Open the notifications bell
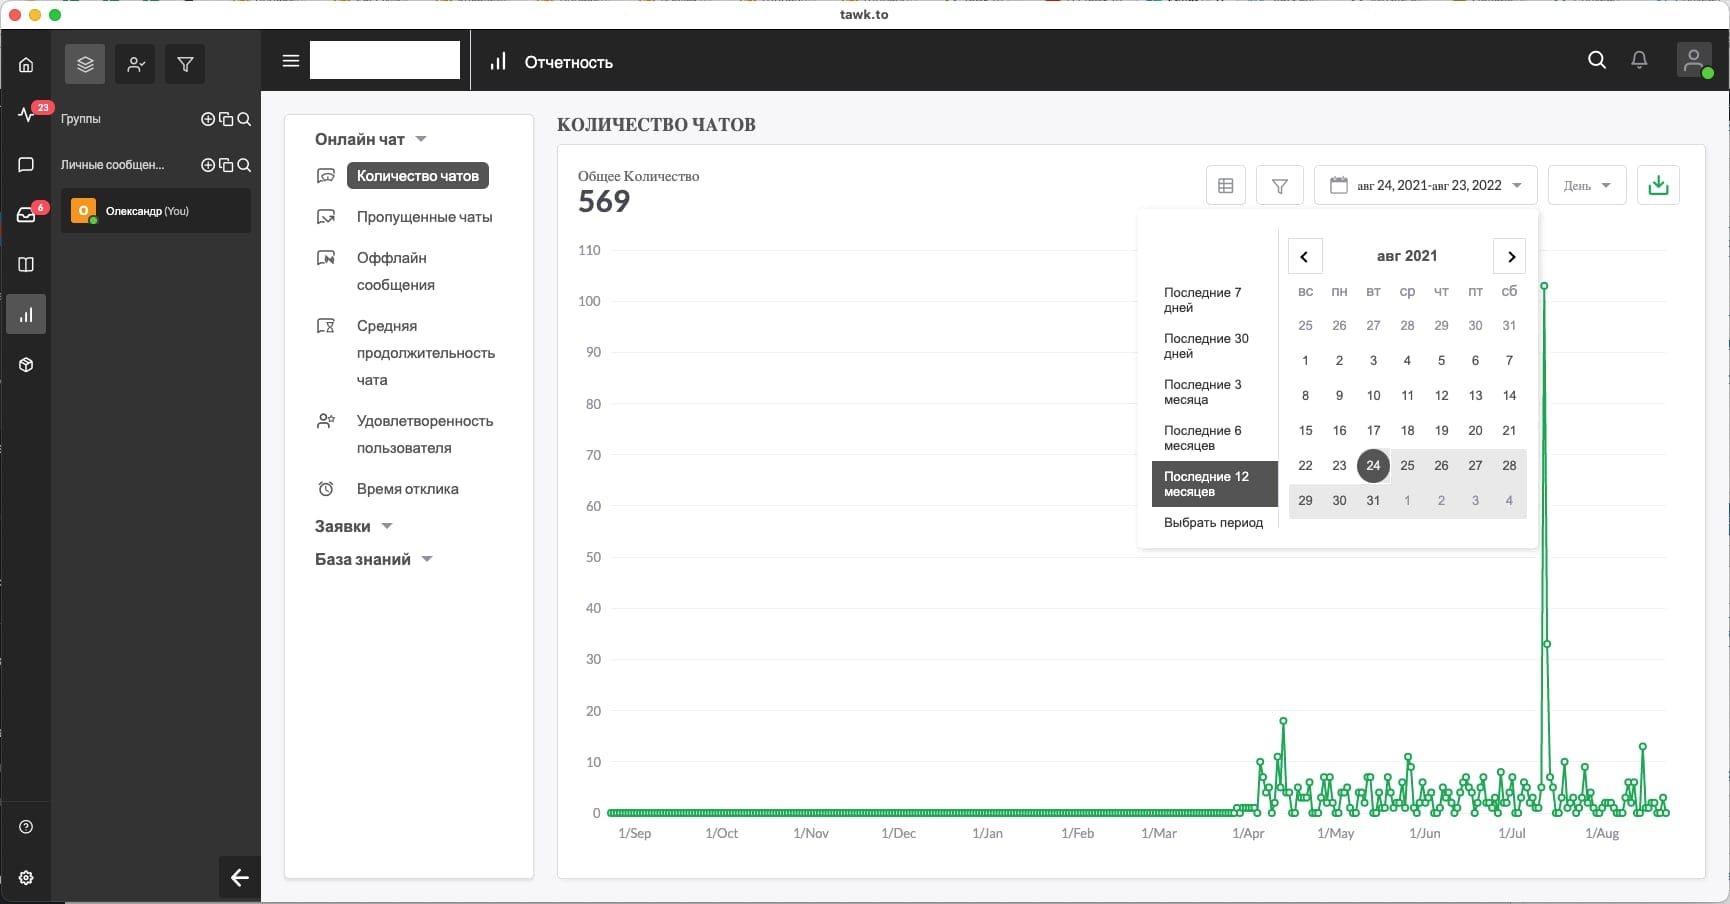 point(1639,60)
